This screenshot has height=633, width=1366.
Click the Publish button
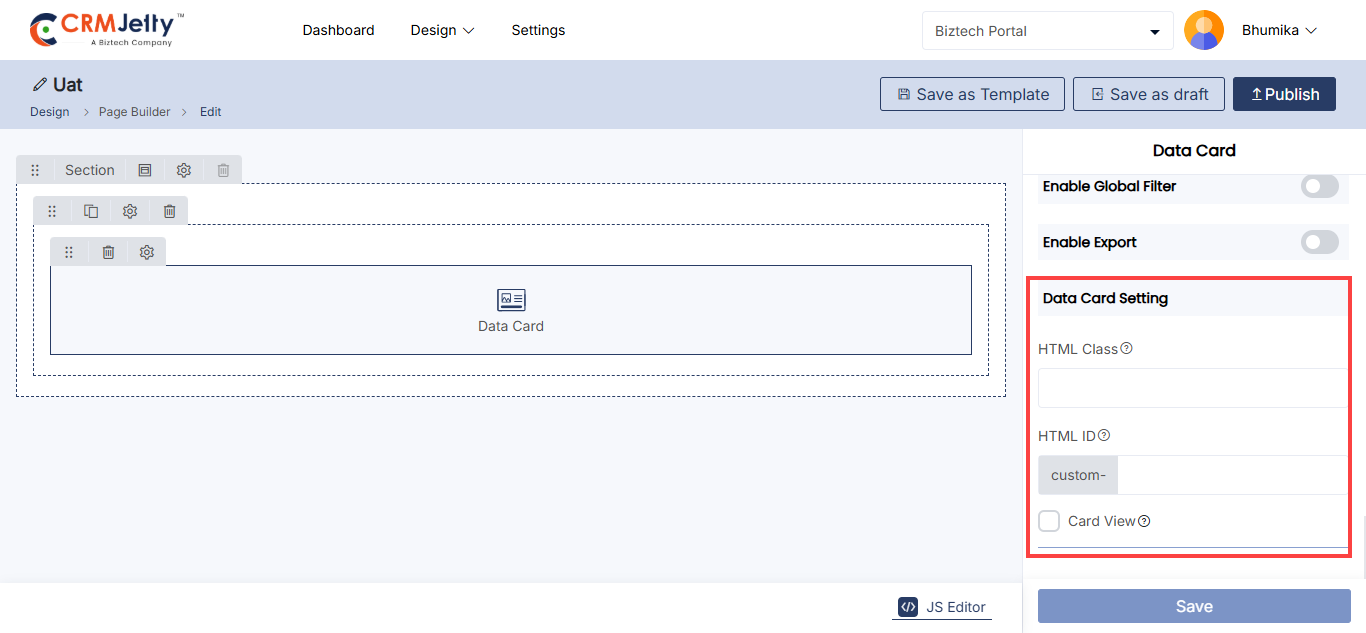1284,94
